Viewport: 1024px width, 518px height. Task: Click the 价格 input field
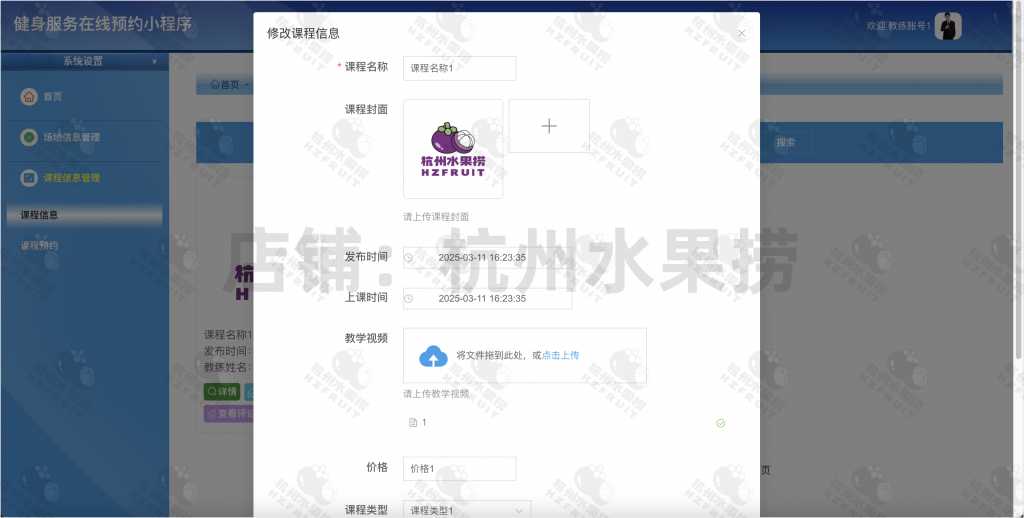[x=460, y=469]
